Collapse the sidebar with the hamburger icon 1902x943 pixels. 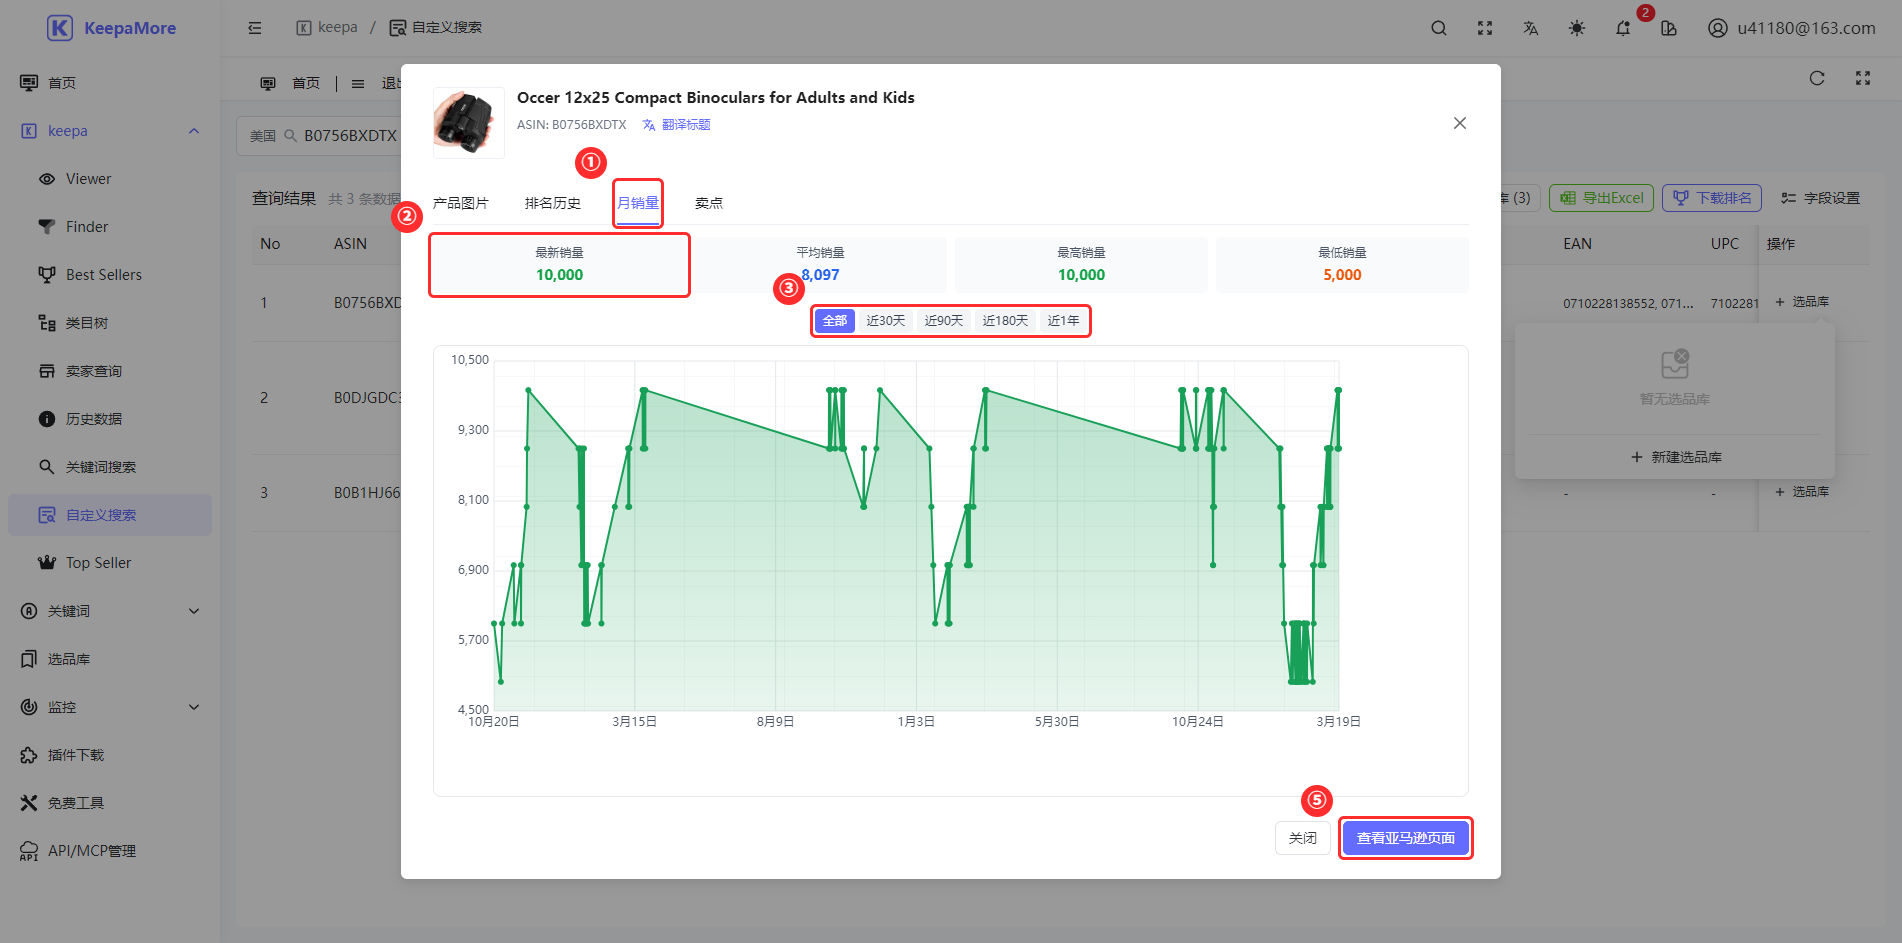[255, 28]
